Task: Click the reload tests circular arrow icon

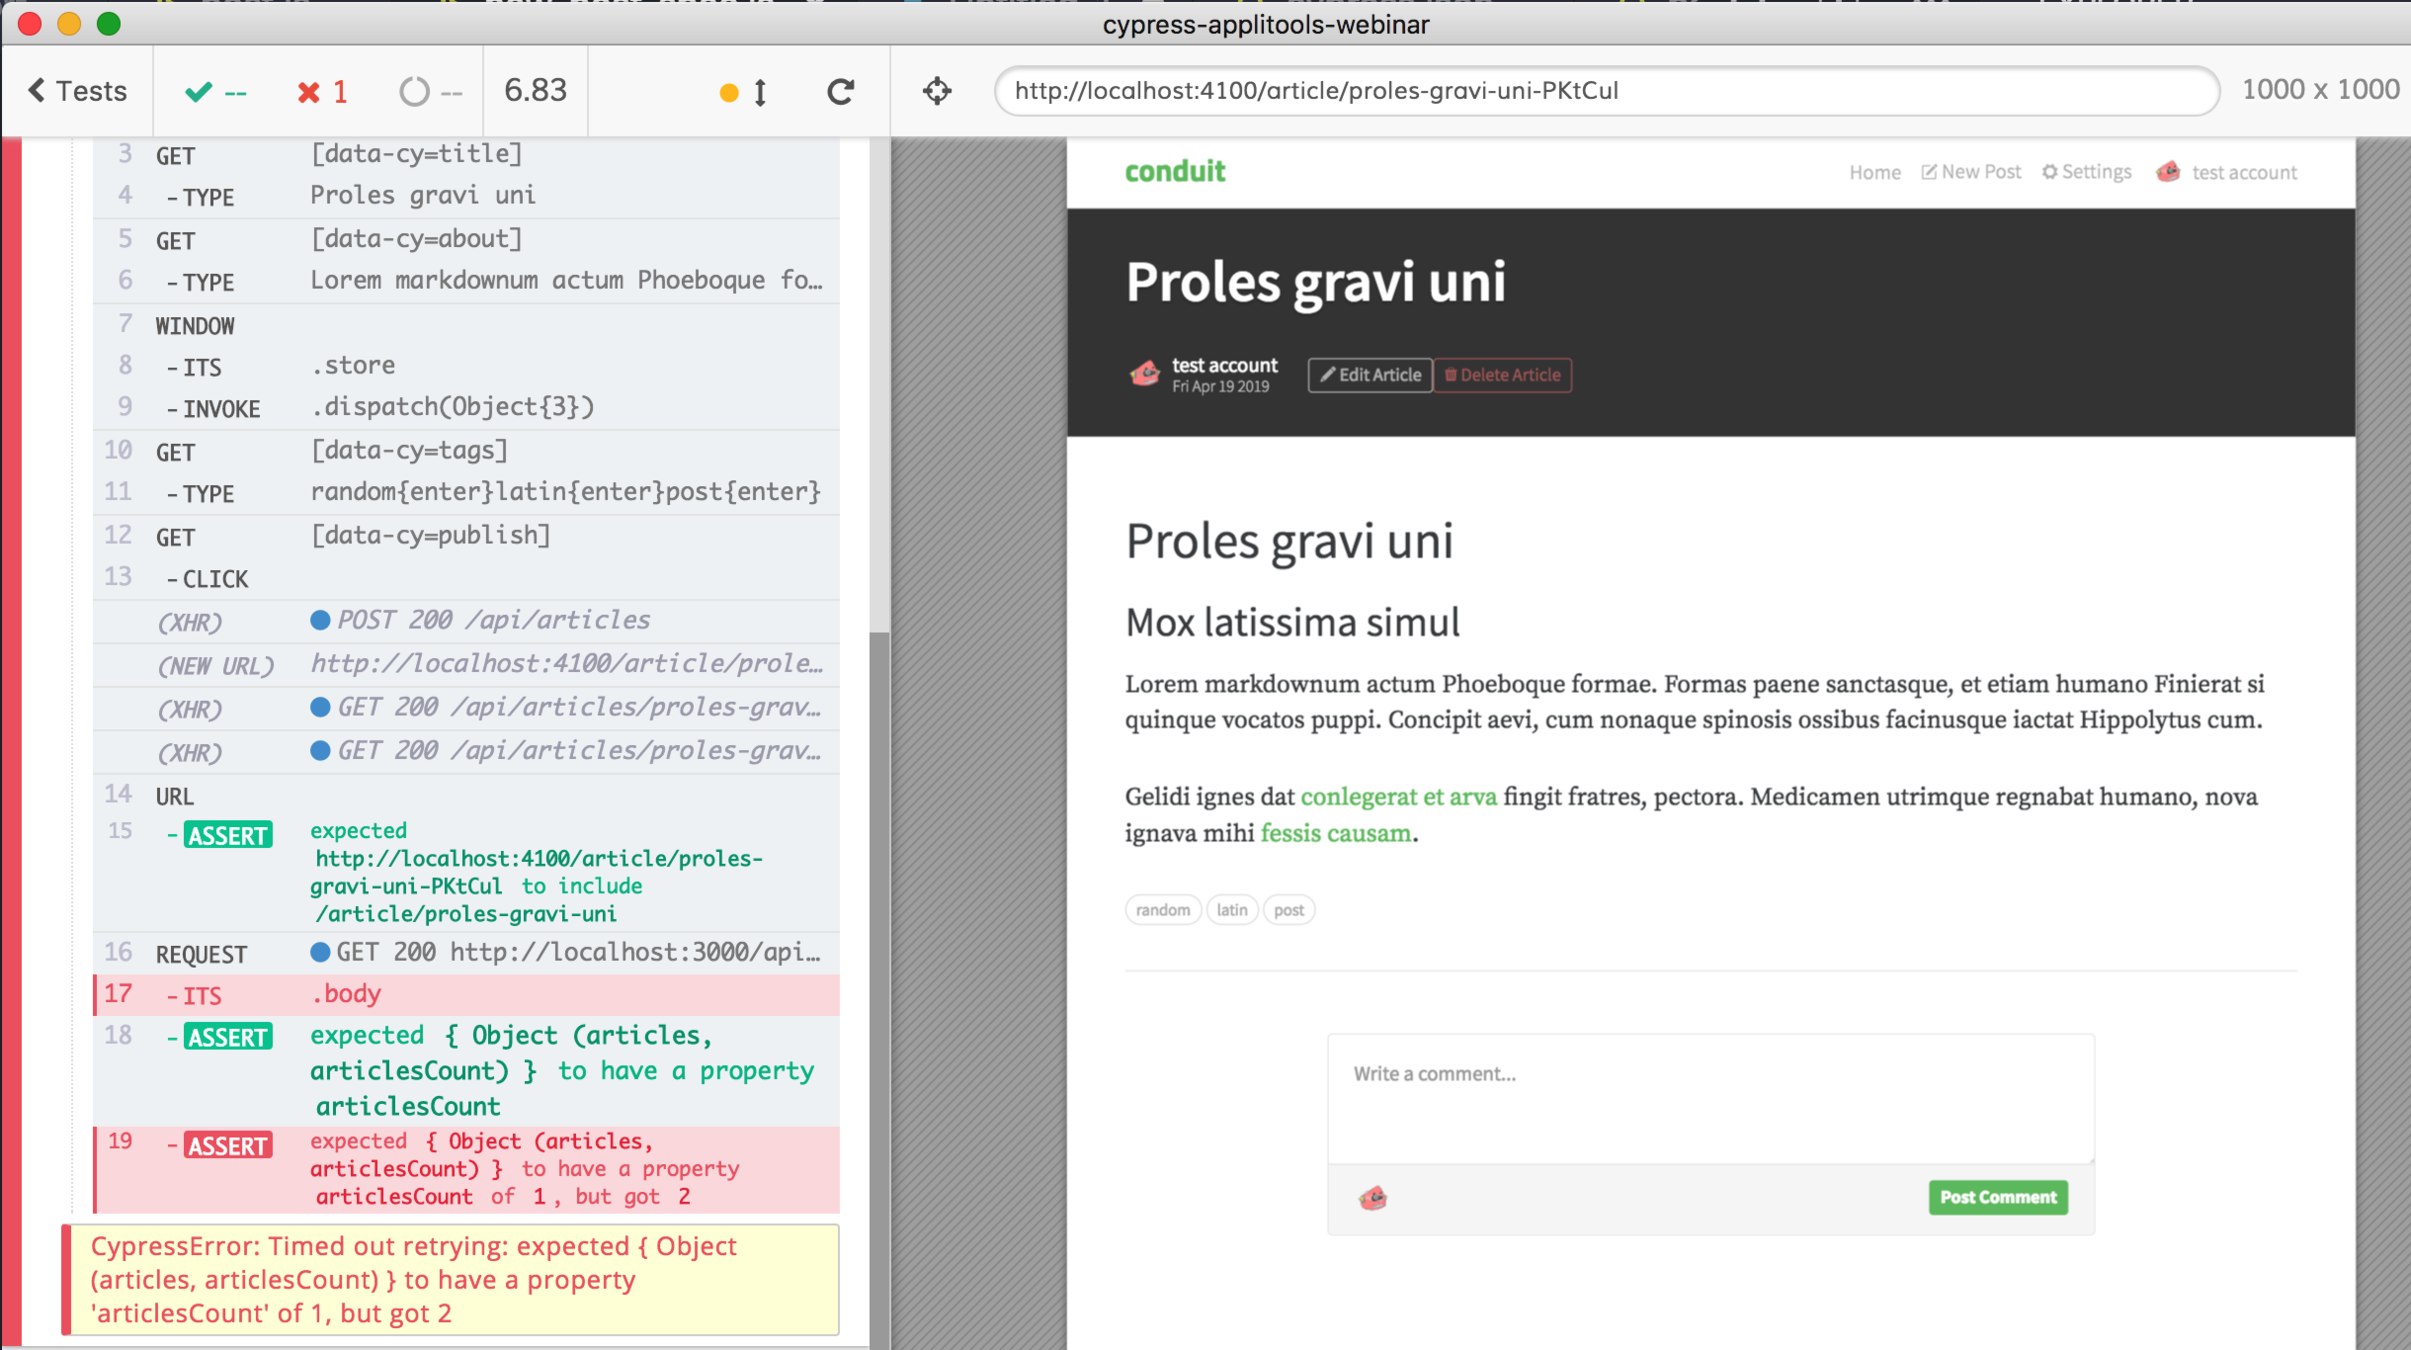Action: [840, 91]
